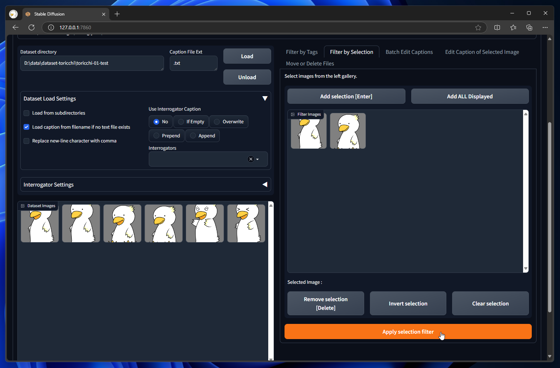Focus the Dataset directory input field
This screenshot has height=368, width=560.
tap(92, 63)
